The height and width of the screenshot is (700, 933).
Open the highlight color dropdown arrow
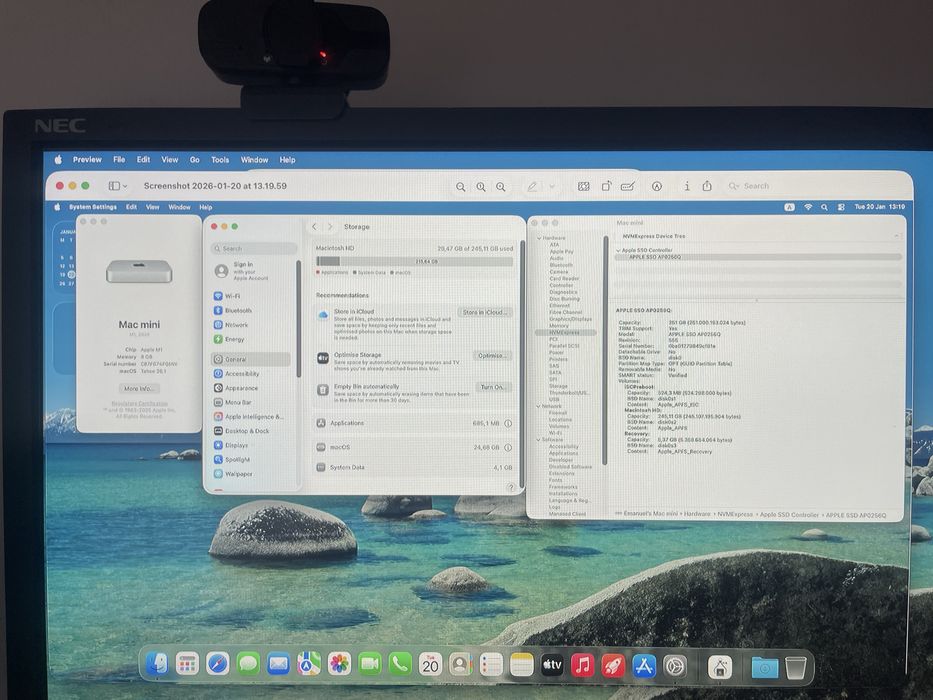pos(552,187)
